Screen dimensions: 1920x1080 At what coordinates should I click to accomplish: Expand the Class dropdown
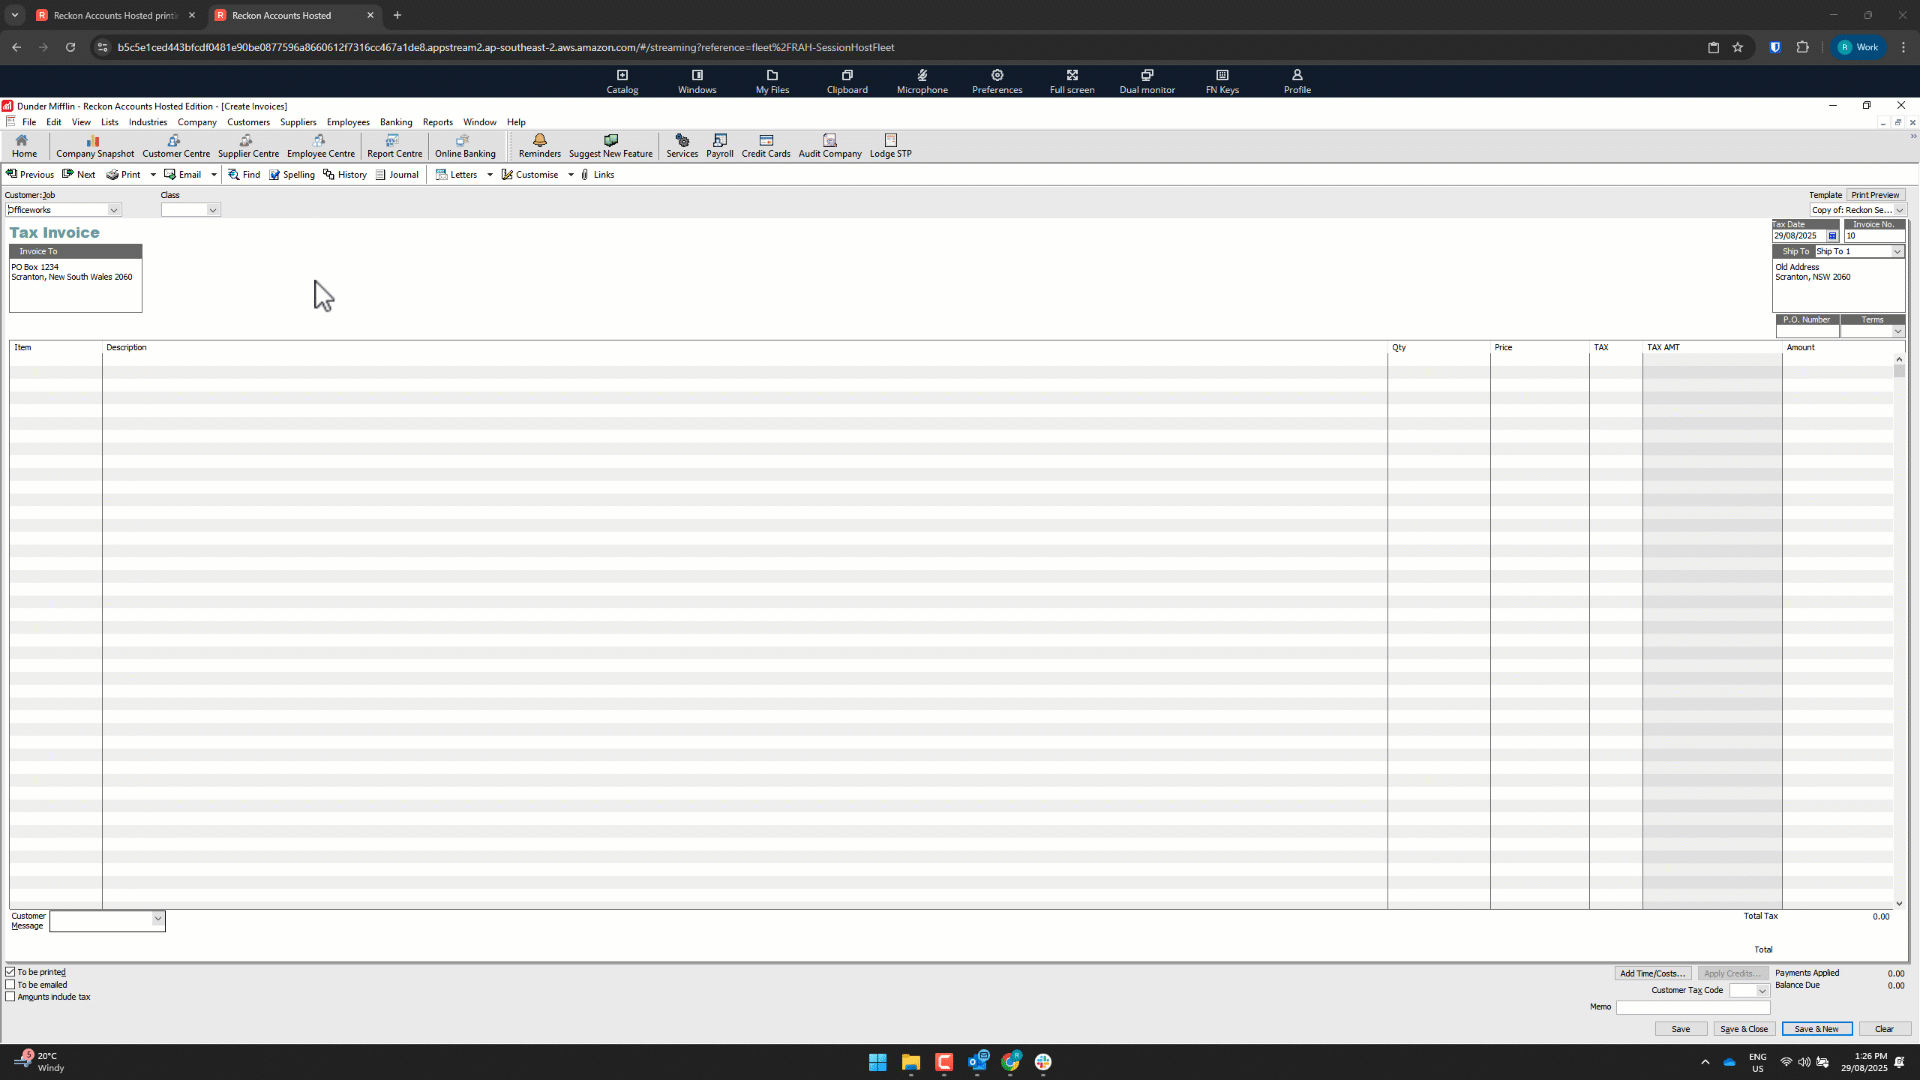pyautogui.click(x=213, y=210)
